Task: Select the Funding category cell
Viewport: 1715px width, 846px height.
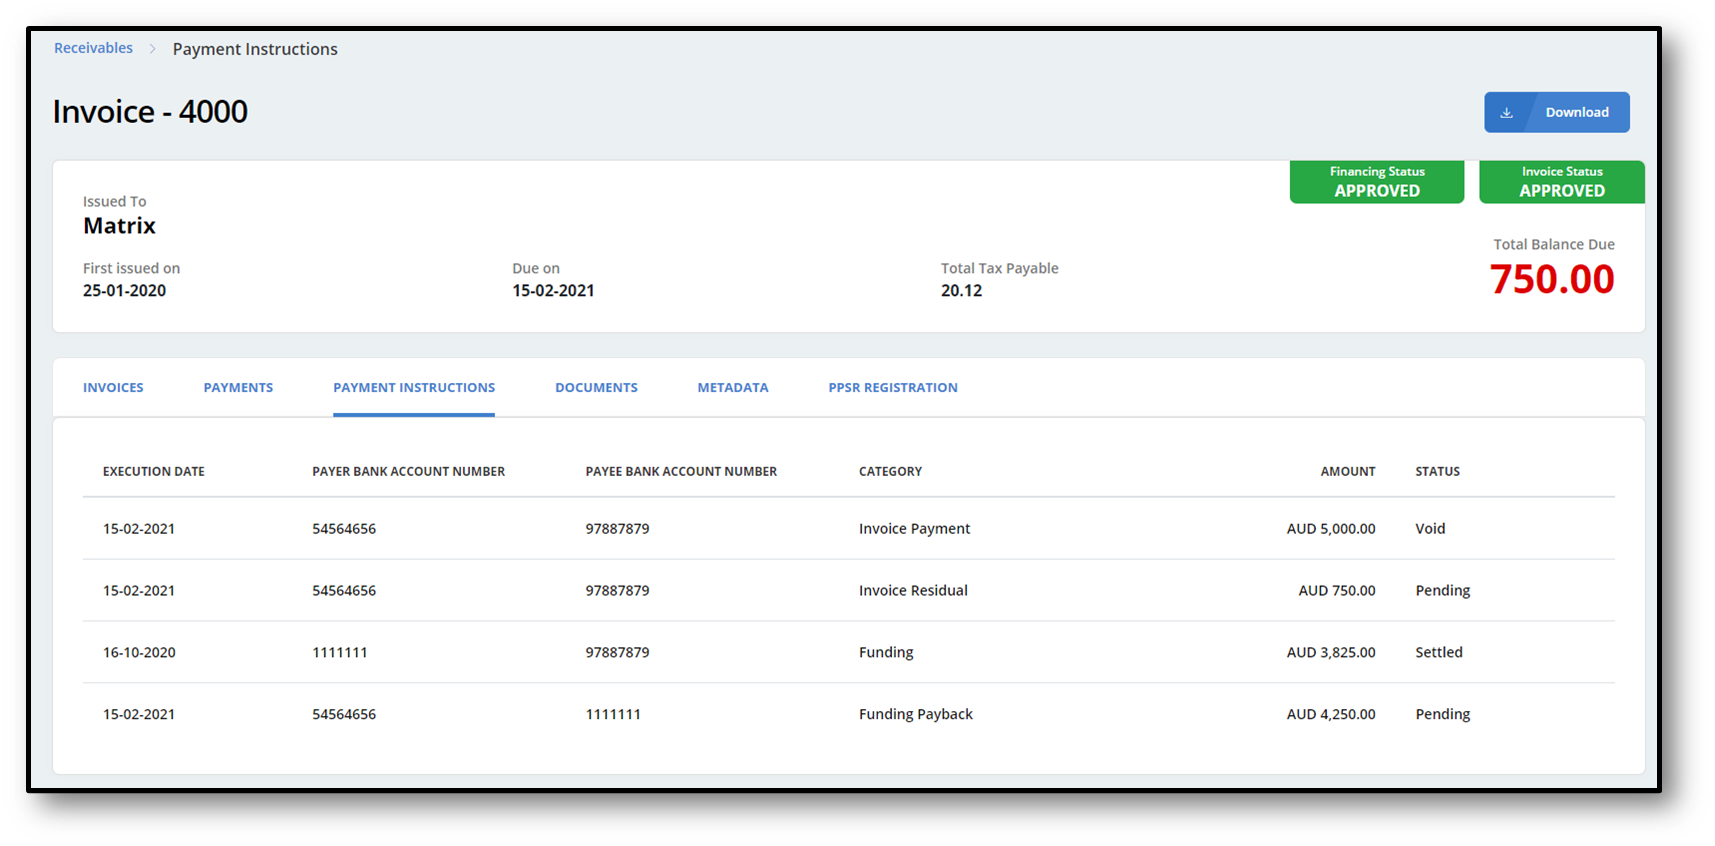Action: [x=886, y=653]
